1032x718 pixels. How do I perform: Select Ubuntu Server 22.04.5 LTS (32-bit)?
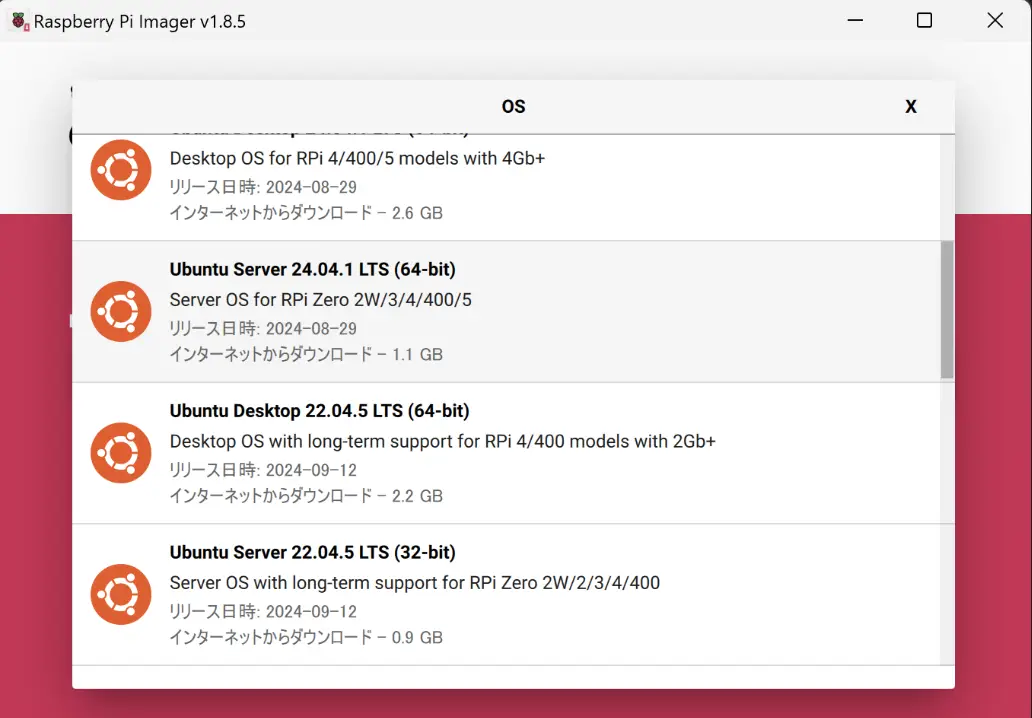507,594
